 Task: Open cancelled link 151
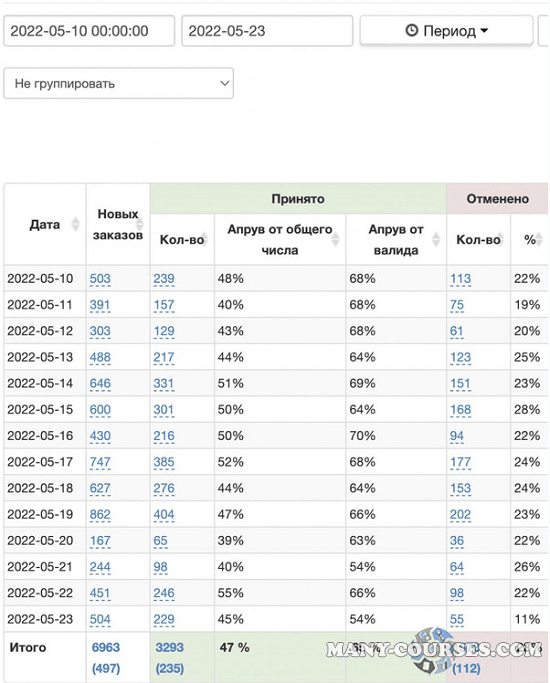(460, 383)
